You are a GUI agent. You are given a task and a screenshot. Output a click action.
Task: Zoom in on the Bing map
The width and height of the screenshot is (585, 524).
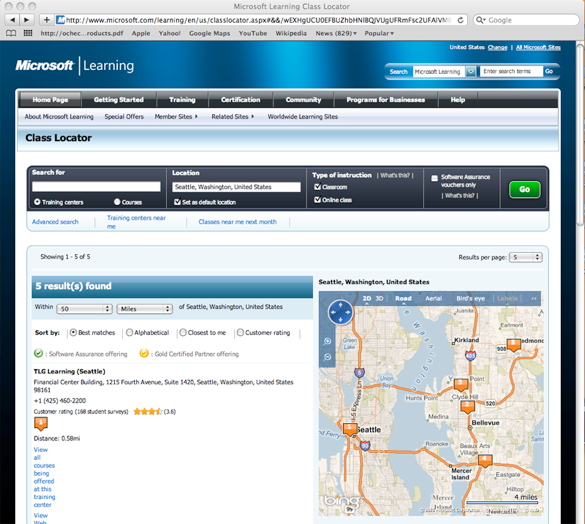coord(327,341)
